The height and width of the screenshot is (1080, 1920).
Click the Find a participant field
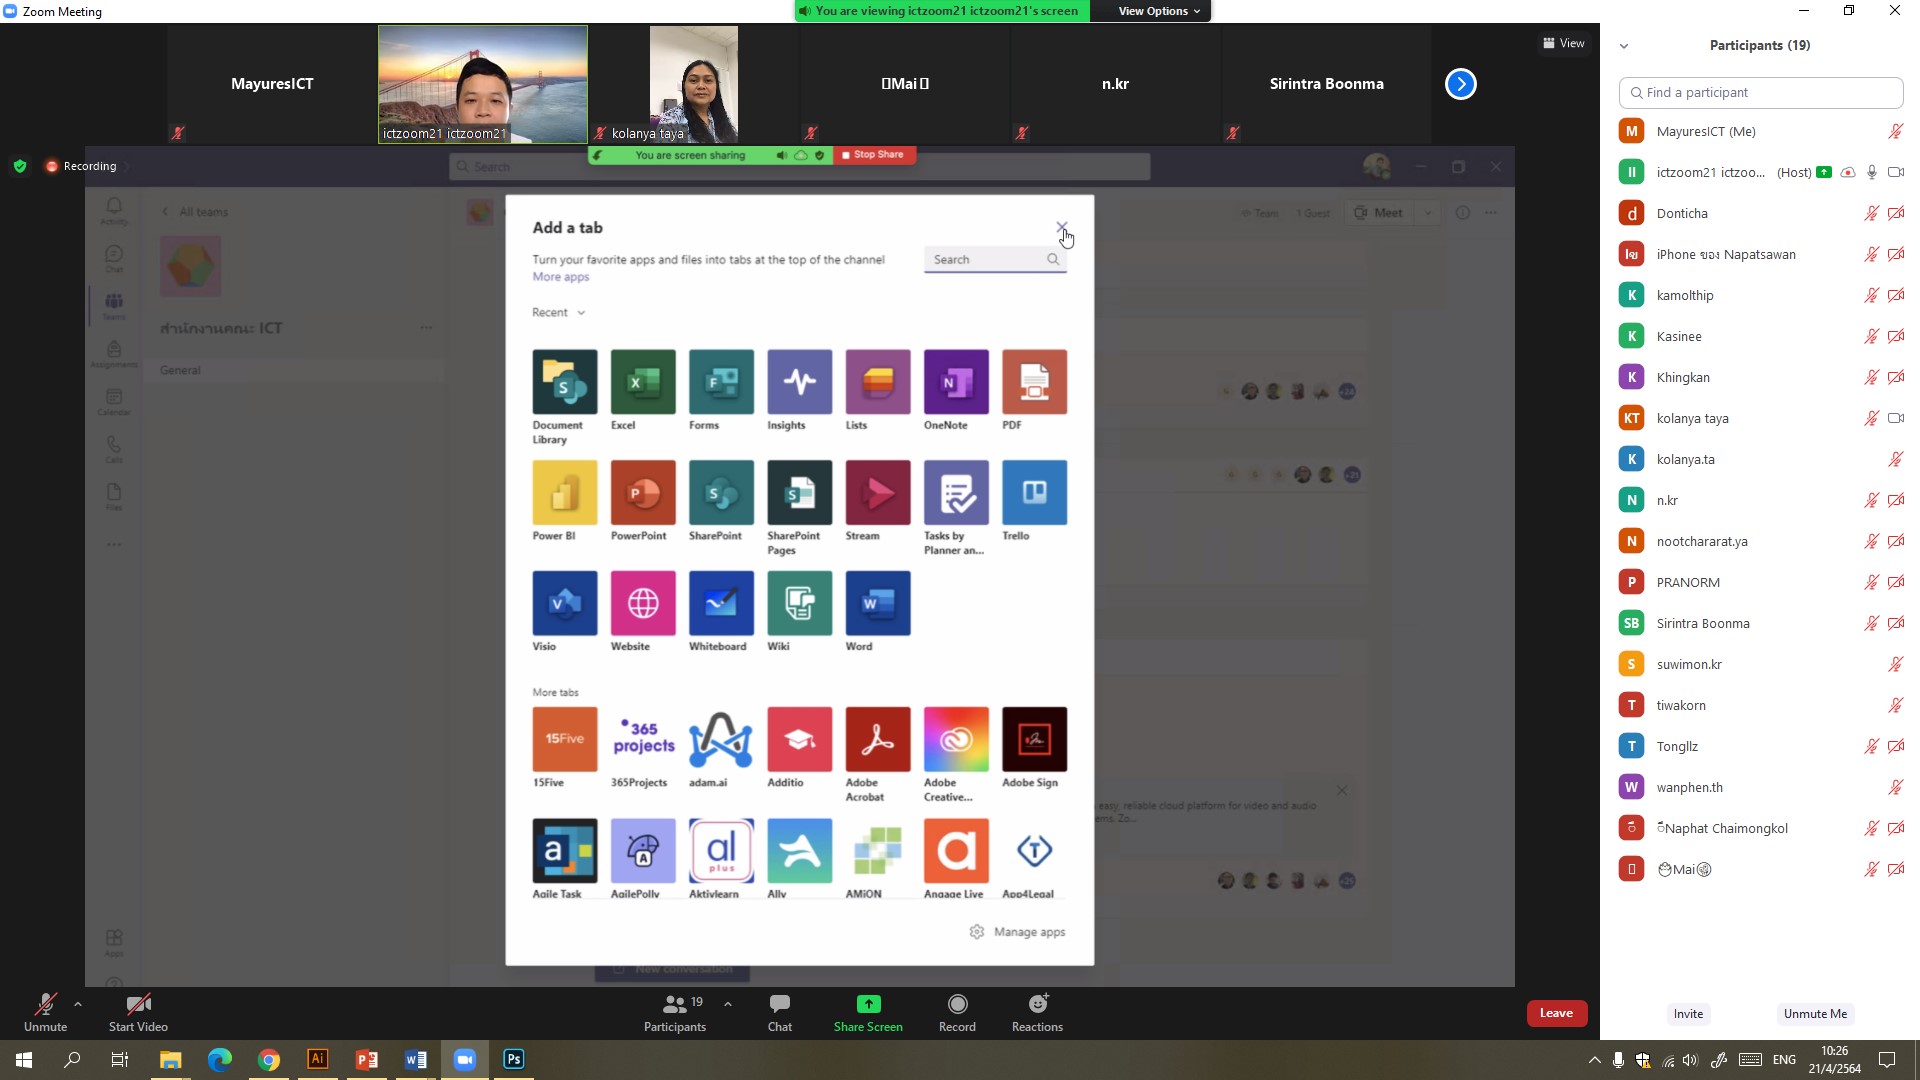1760,93
